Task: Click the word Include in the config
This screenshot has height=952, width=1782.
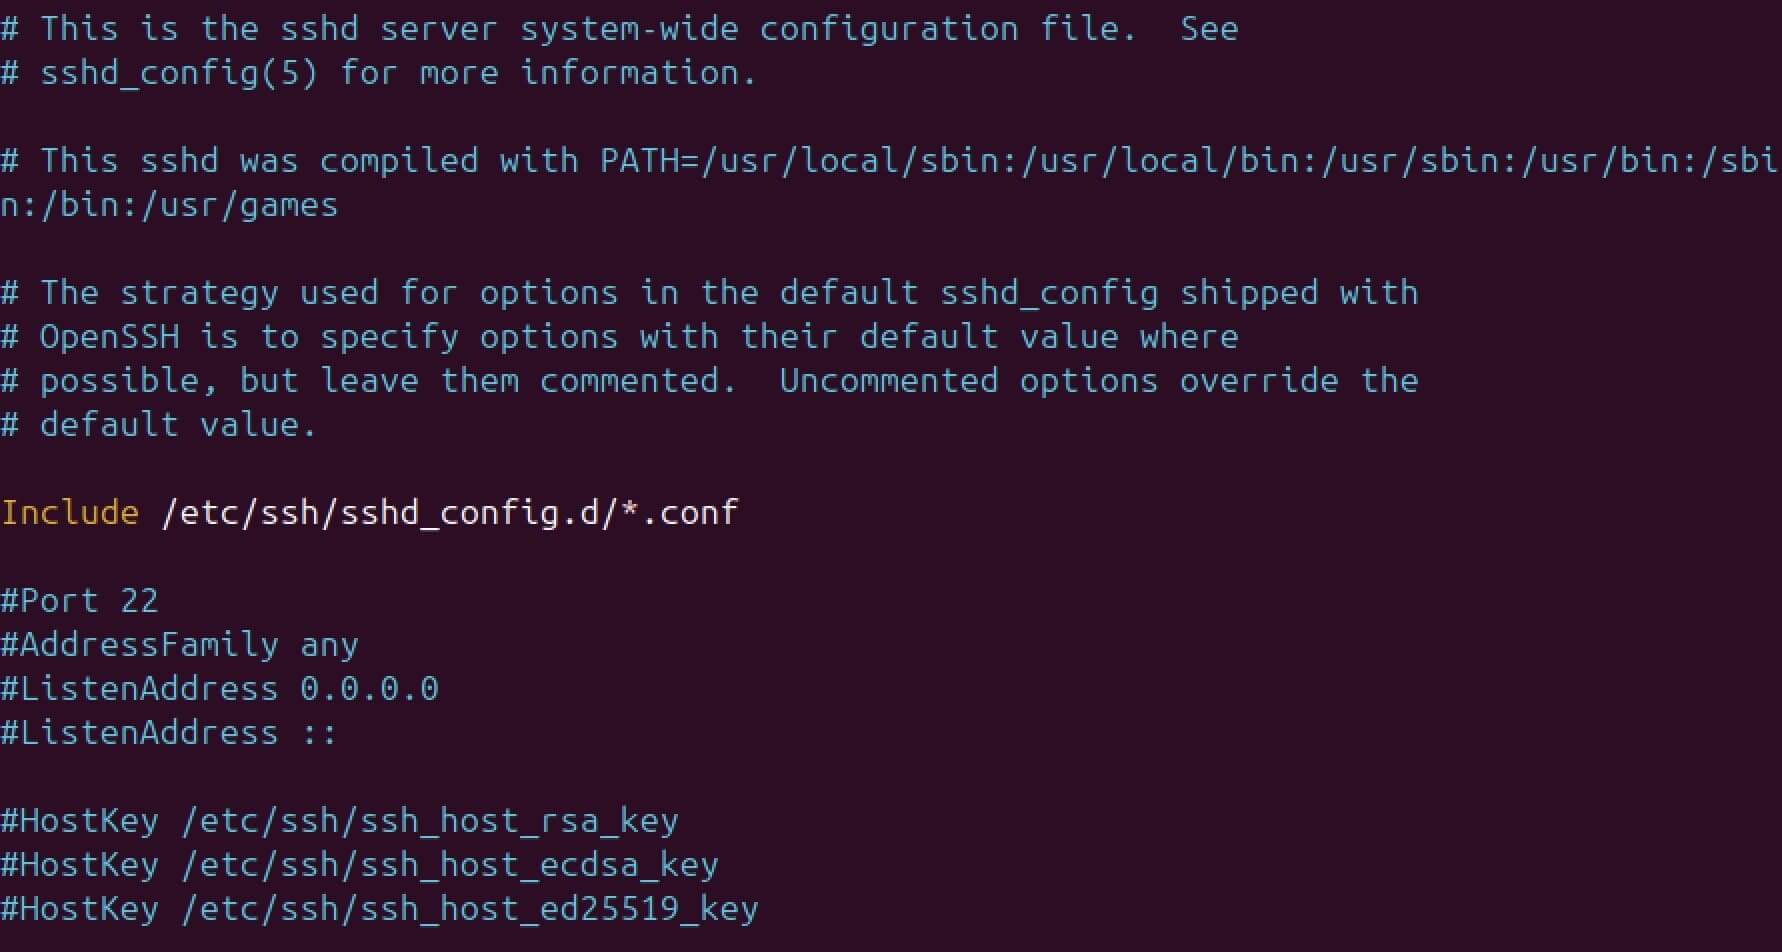Action: click(x=70, y=512)
